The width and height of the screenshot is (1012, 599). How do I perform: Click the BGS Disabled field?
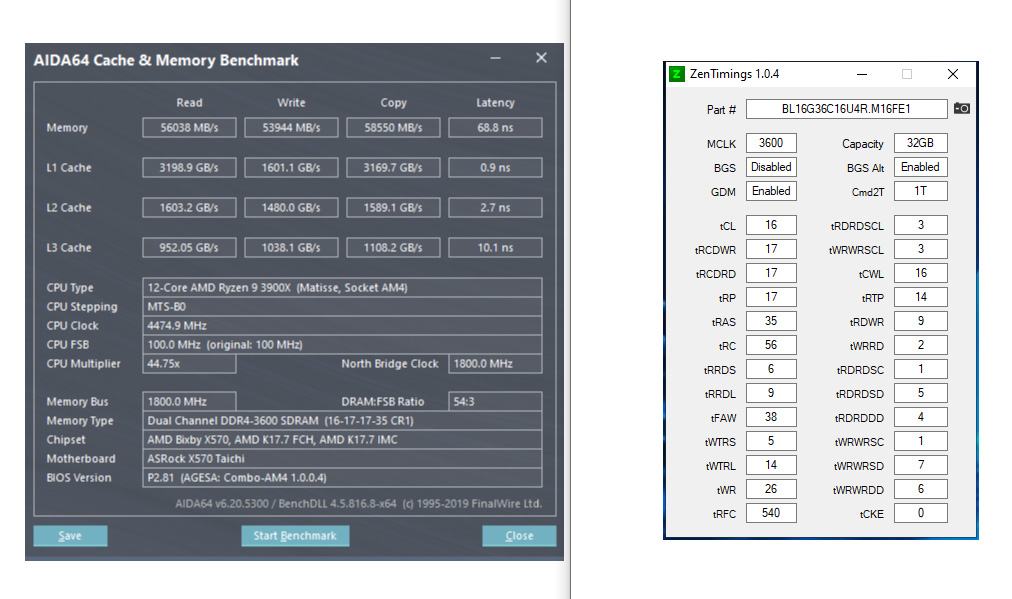[x=771, y=167]
